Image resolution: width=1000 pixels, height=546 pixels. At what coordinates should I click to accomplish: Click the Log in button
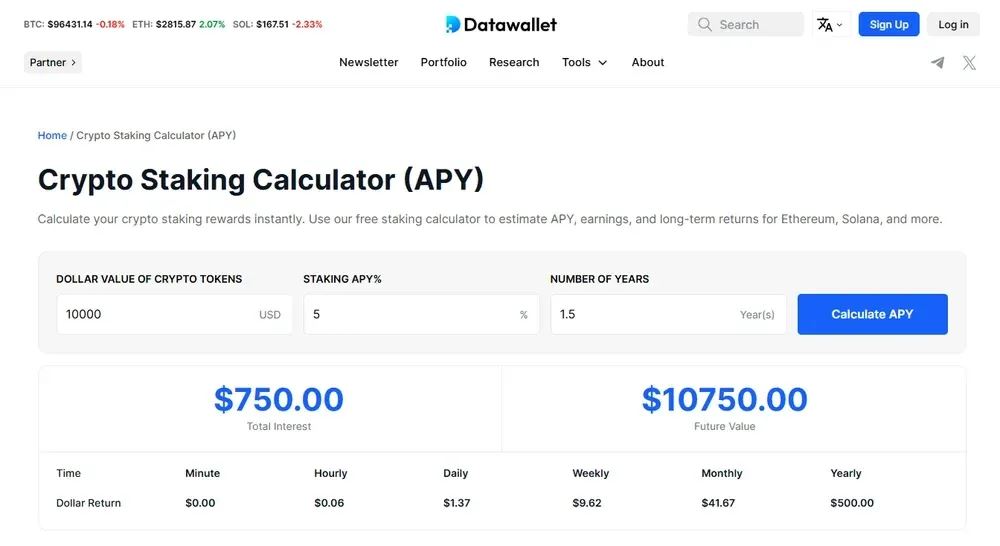953,24
